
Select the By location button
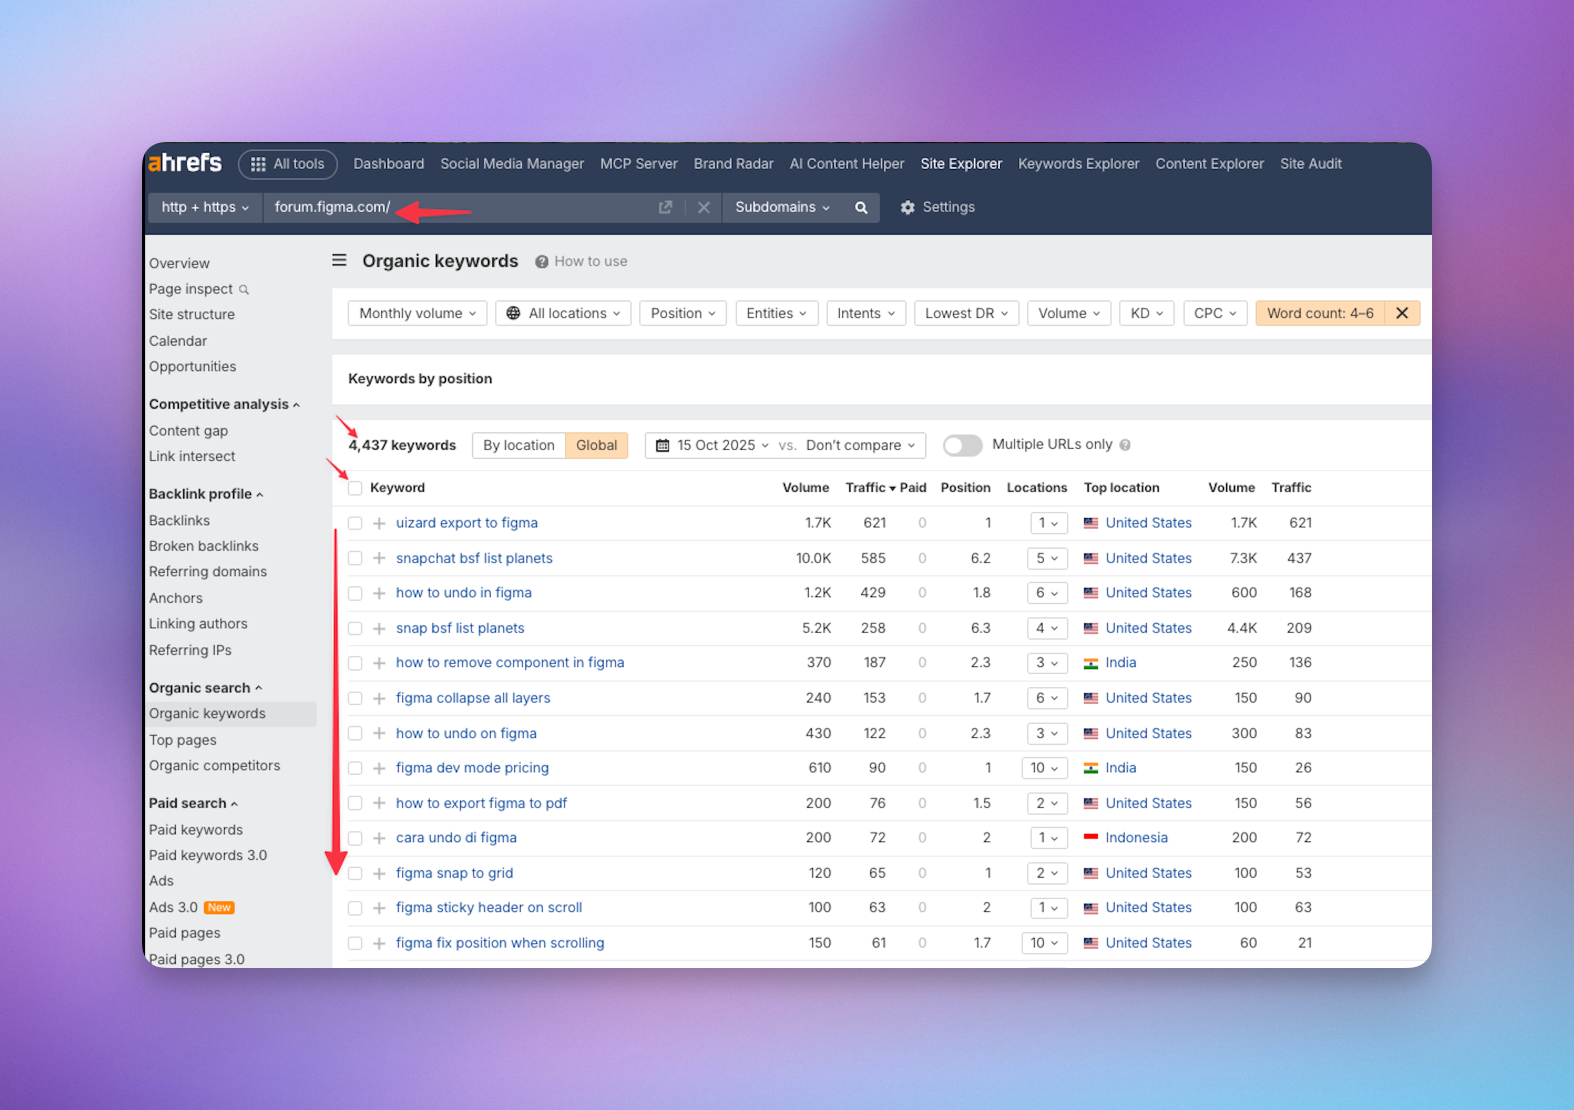pyautogui.click(x=518, y=445)
